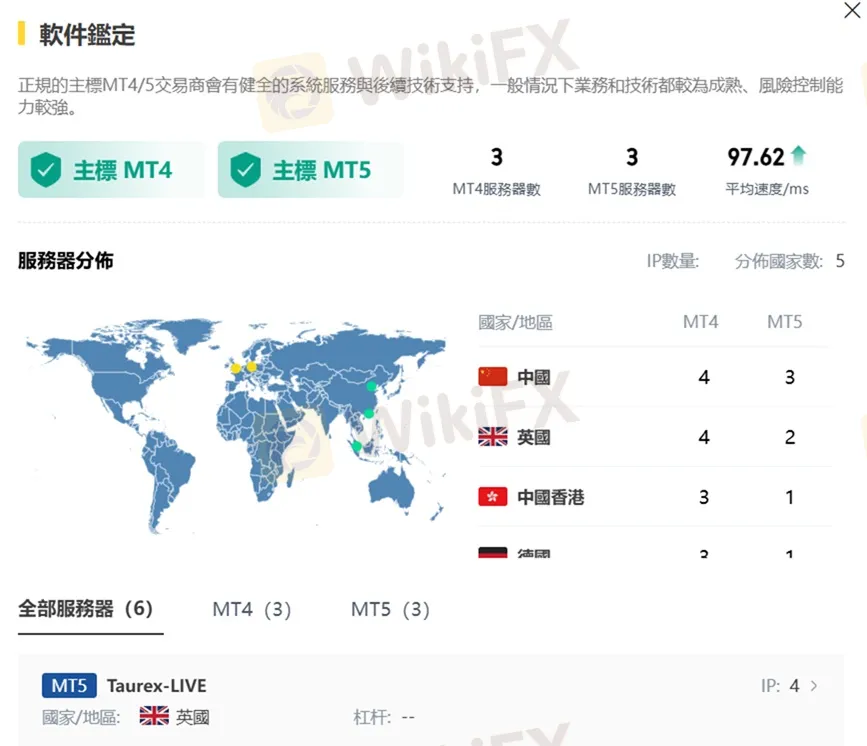This screenshot has width=867, height=746.
Task: Click the UK flag icon next to 英國
Action: click(x=491, y=437)
